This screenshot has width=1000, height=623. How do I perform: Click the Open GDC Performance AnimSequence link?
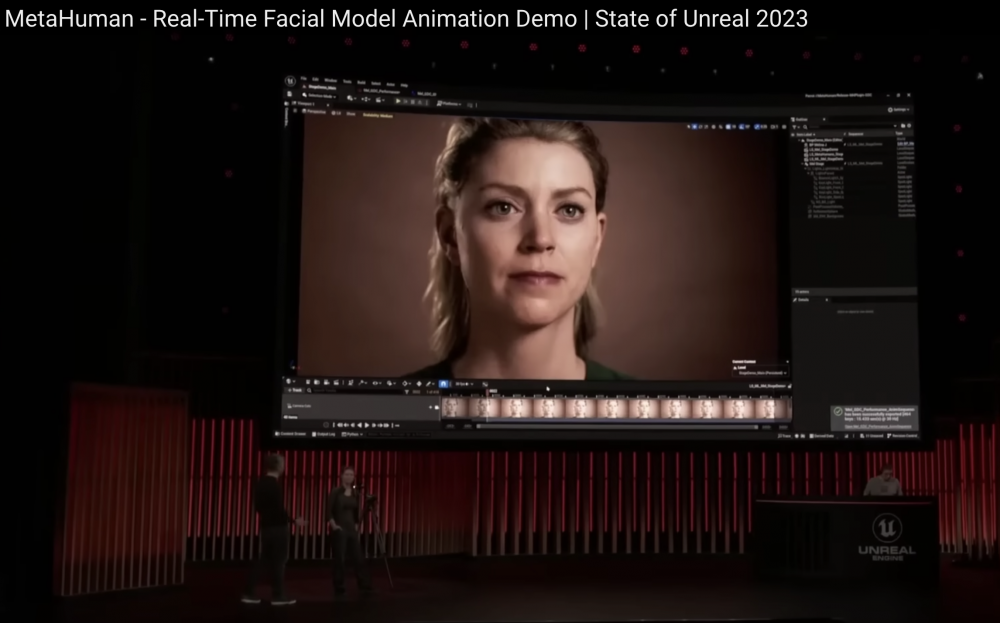pyautogui.click(x=878, y=426)
